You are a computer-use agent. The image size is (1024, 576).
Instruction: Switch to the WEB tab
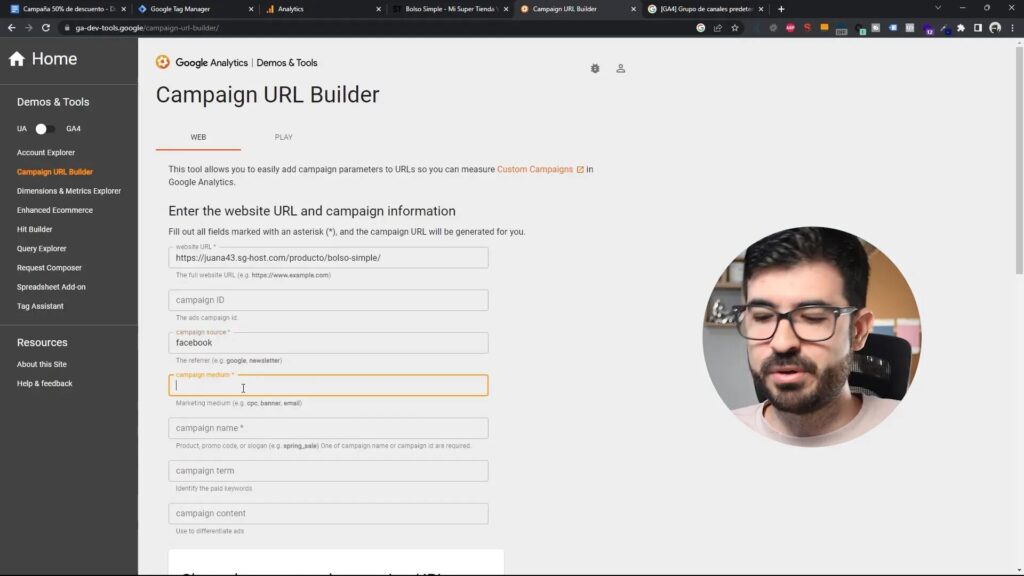(198, 137)
